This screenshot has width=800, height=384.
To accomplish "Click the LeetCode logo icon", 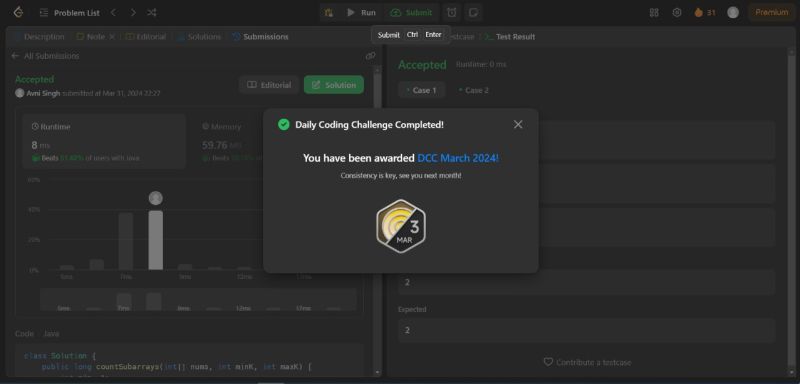I will 18,12.
